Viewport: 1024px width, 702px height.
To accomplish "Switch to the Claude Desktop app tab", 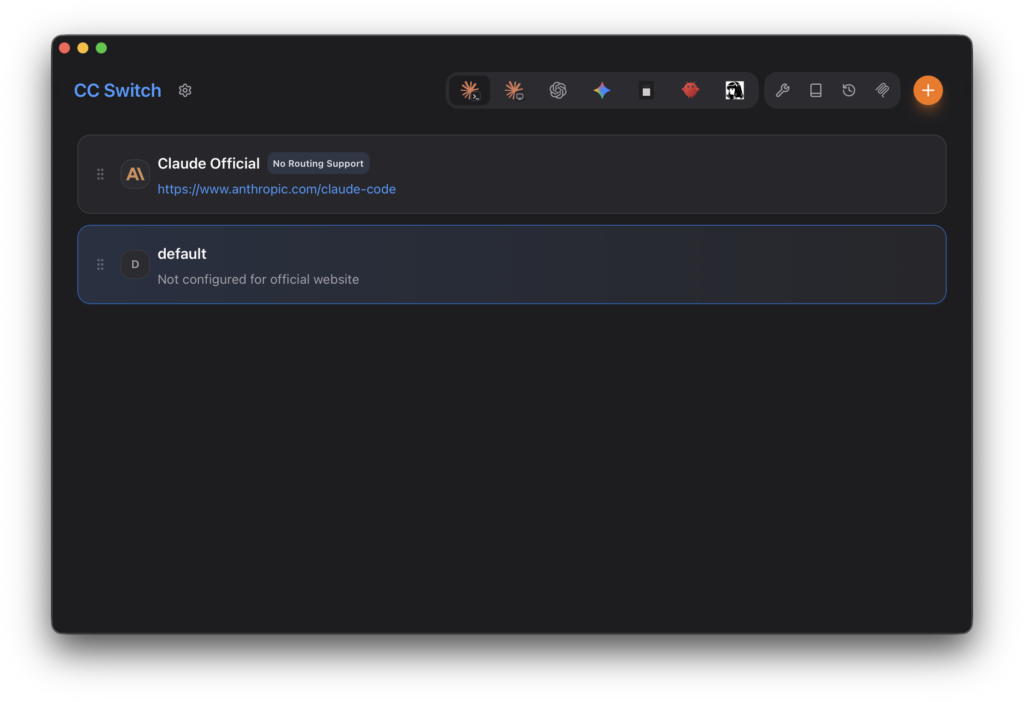I will [514, 90].
